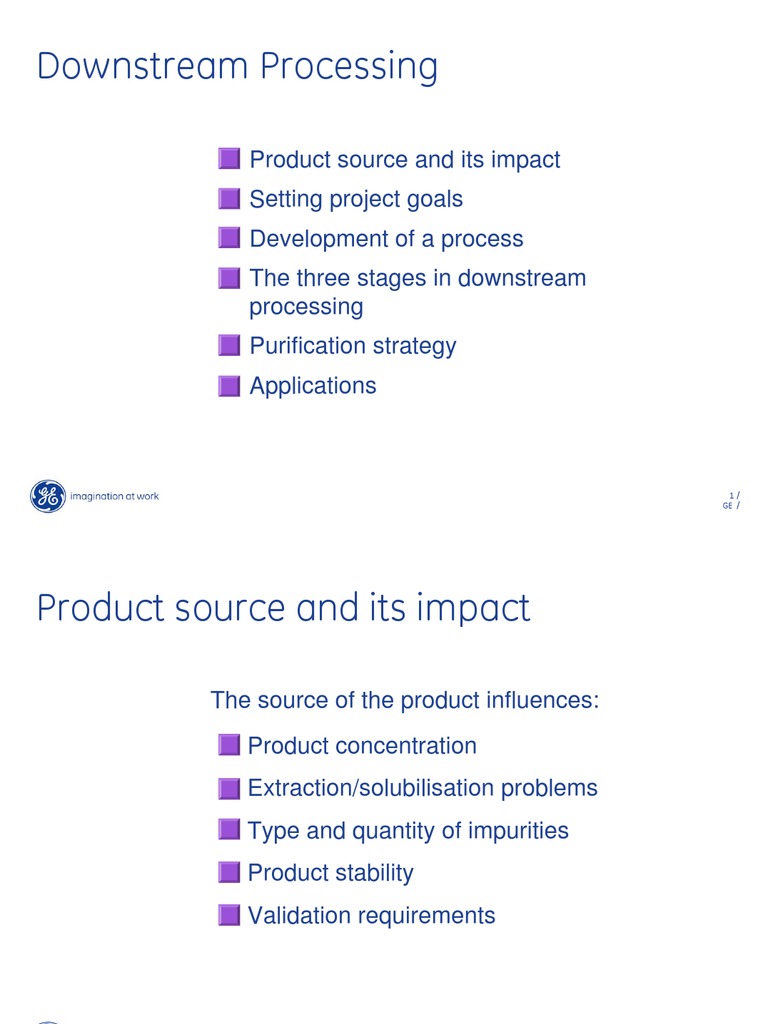Click the 'Purification strategy' text line
Viewport: 768px width, 1024px height.
tap(352, 346)
